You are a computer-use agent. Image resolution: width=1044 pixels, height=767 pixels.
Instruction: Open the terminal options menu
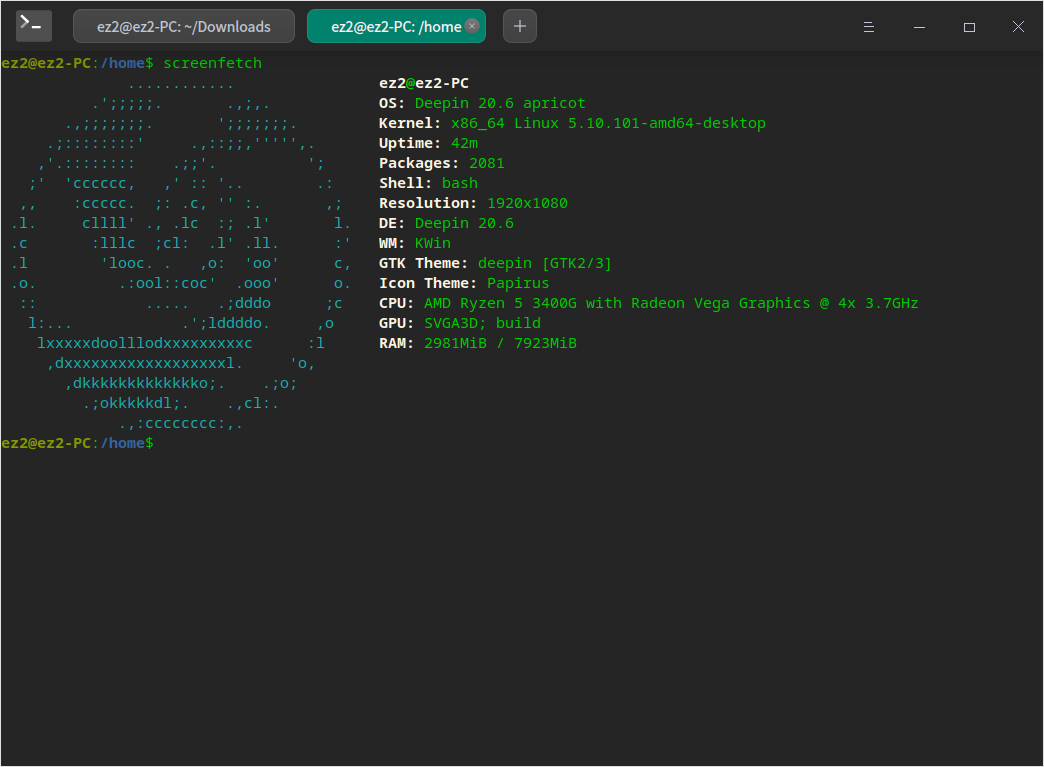pos(868,26)
